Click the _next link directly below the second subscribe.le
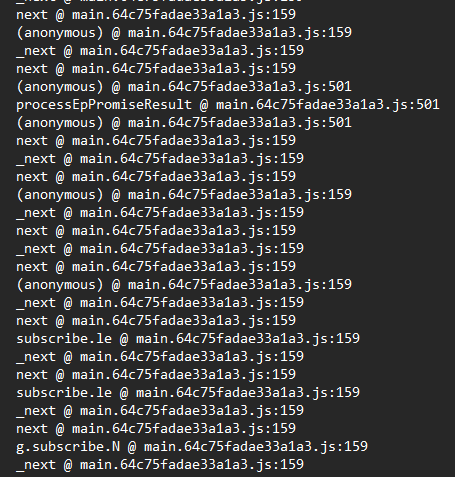 (x=192, y=411)
